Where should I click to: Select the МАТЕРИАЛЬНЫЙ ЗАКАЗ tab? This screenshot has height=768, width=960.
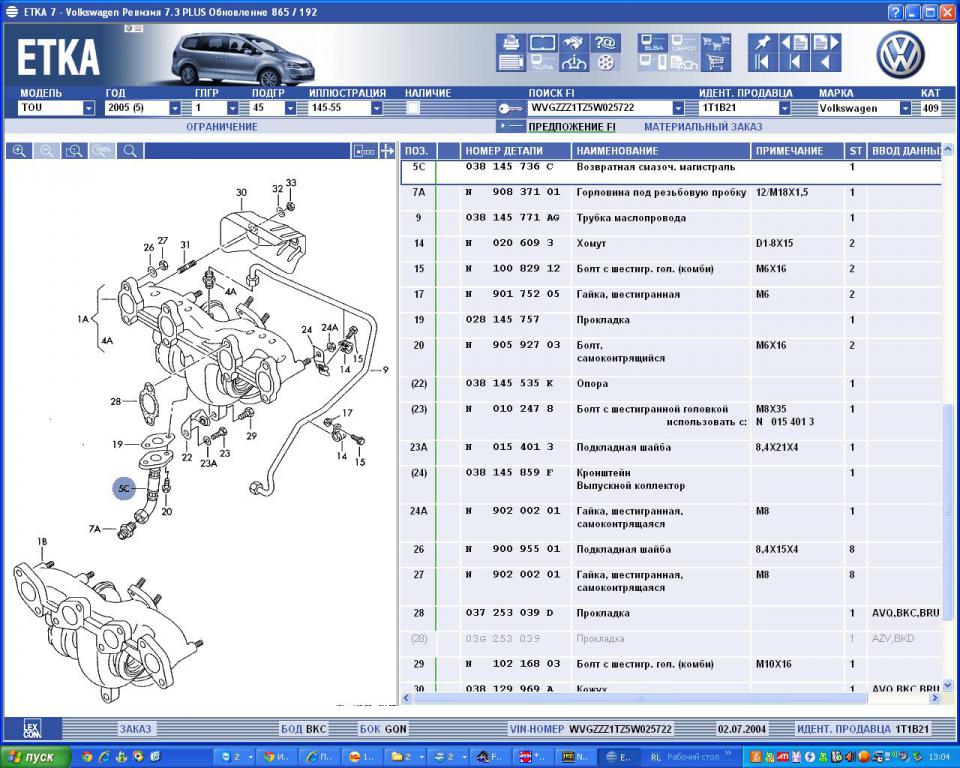click(x=703, y=127)
